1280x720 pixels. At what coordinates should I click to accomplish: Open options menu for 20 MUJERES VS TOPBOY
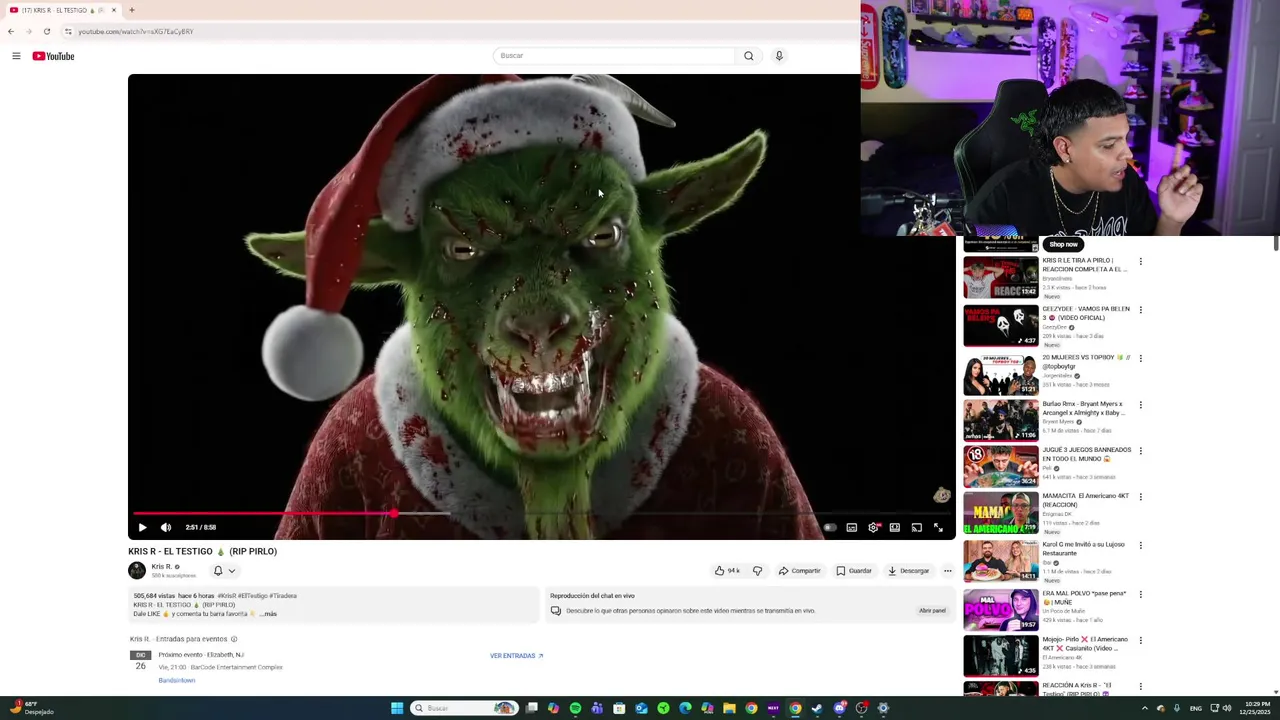[x=1140, y=358]
